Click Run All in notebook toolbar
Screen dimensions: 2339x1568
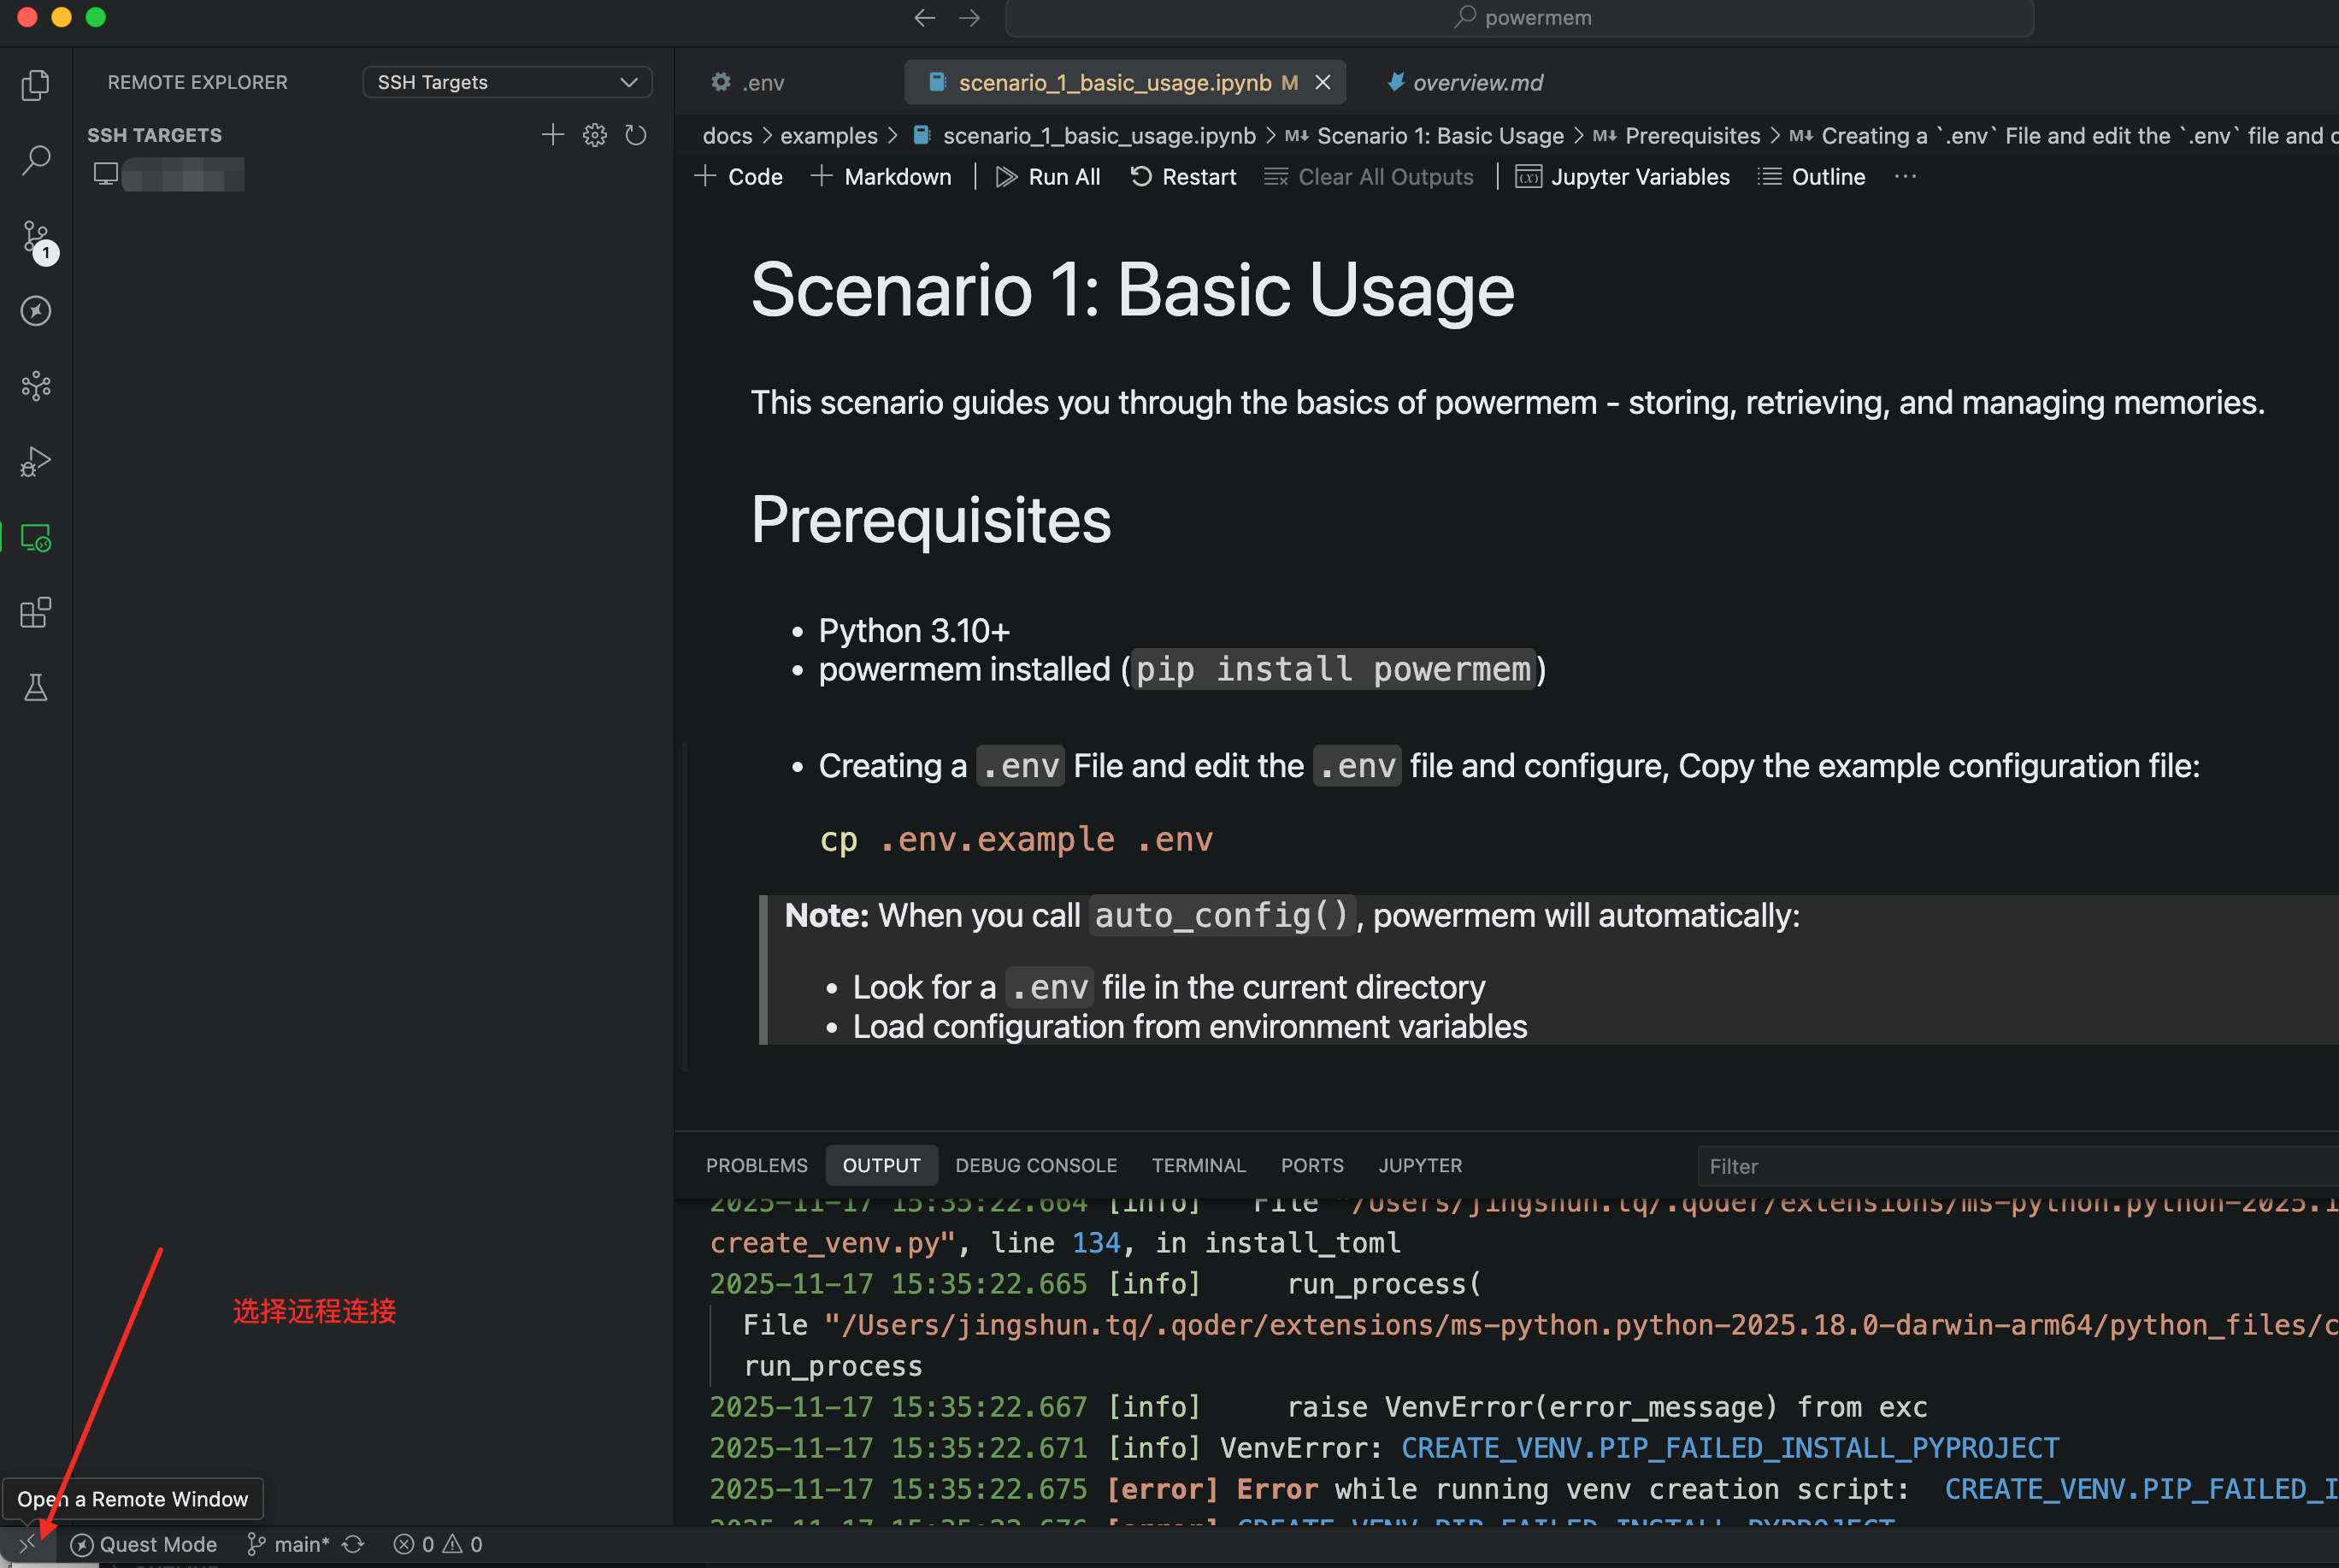point(1048,177)
